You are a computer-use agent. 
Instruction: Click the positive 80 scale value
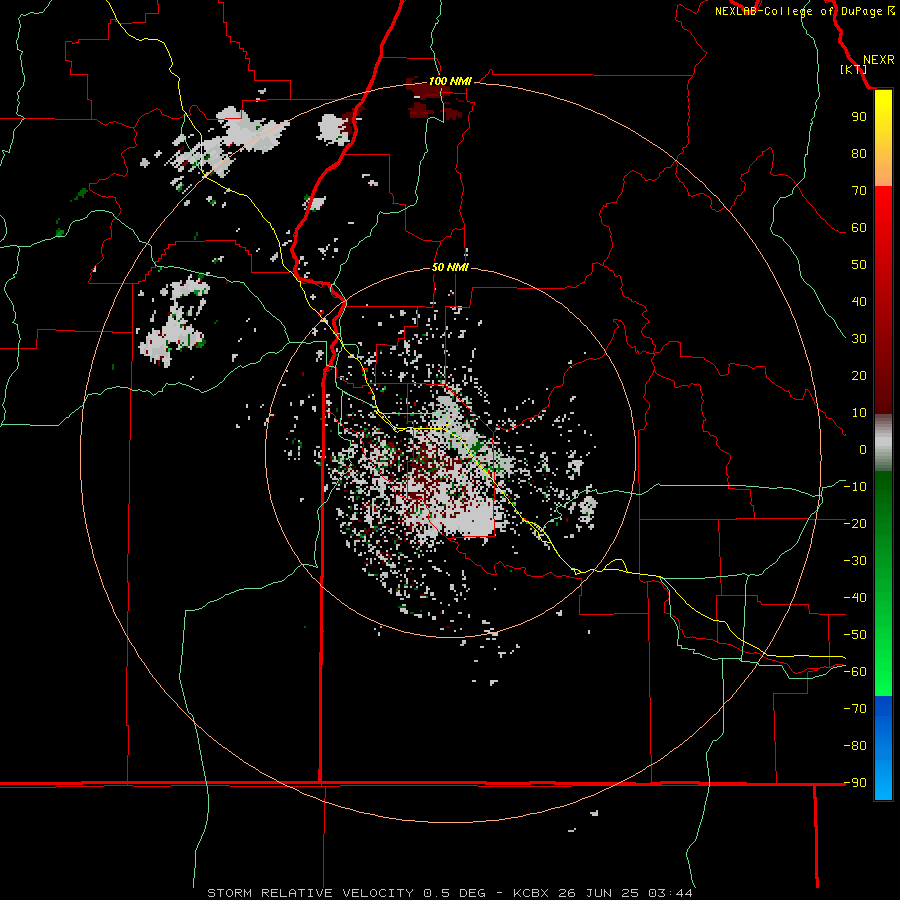pyautogui.click(x=859, y=153)
